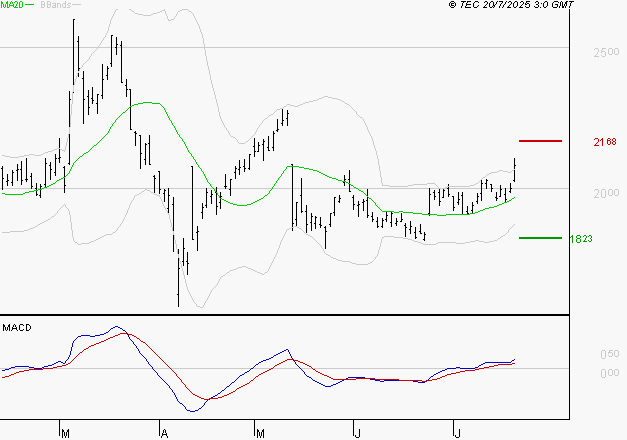Click the second M month marker

click(260, 433)
